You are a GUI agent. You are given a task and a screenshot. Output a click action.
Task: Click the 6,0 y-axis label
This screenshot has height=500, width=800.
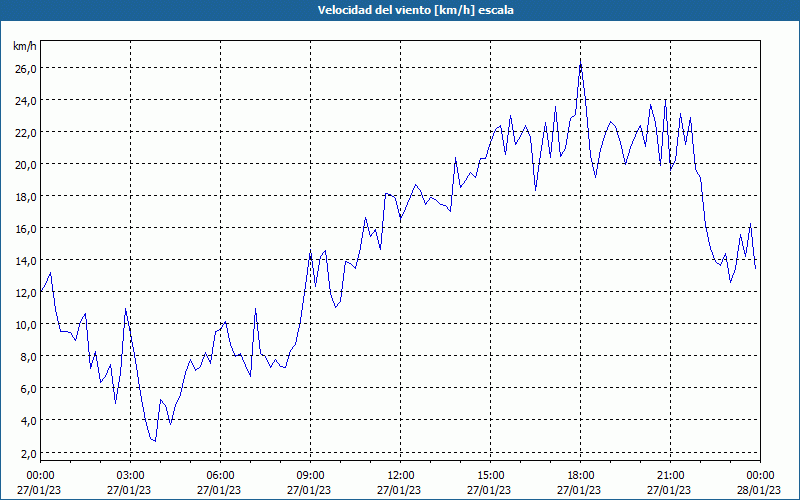(x=28, y=389)
